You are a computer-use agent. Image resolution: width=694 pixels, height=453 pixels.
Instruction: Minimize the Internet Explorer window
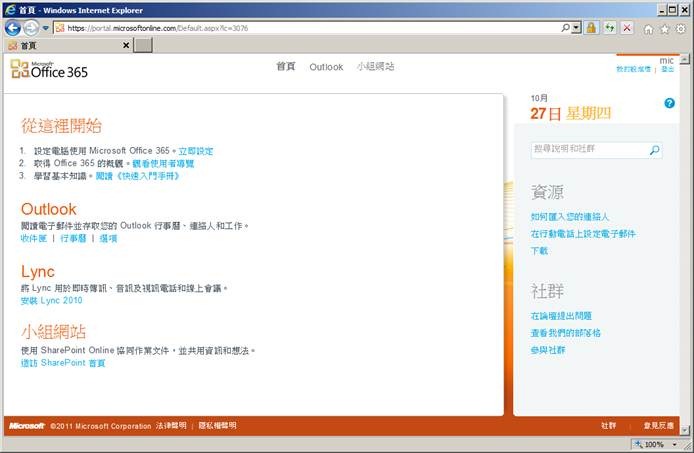tap(662, 9)
